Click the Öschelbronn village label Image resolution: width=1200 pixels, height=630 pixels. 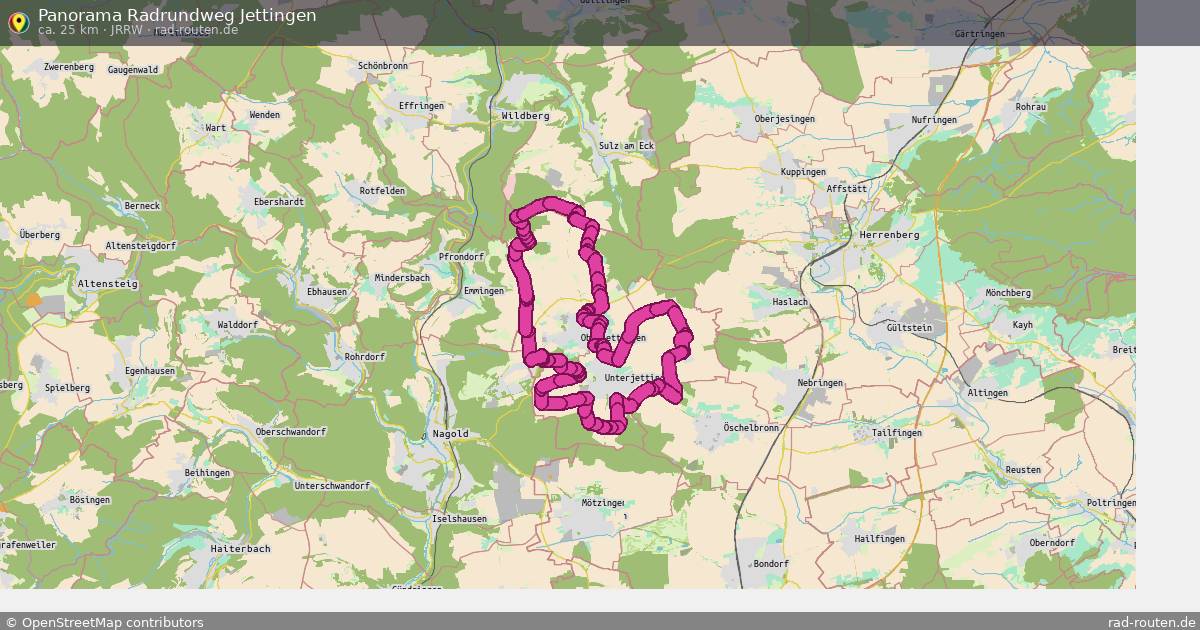pos(751,427)
